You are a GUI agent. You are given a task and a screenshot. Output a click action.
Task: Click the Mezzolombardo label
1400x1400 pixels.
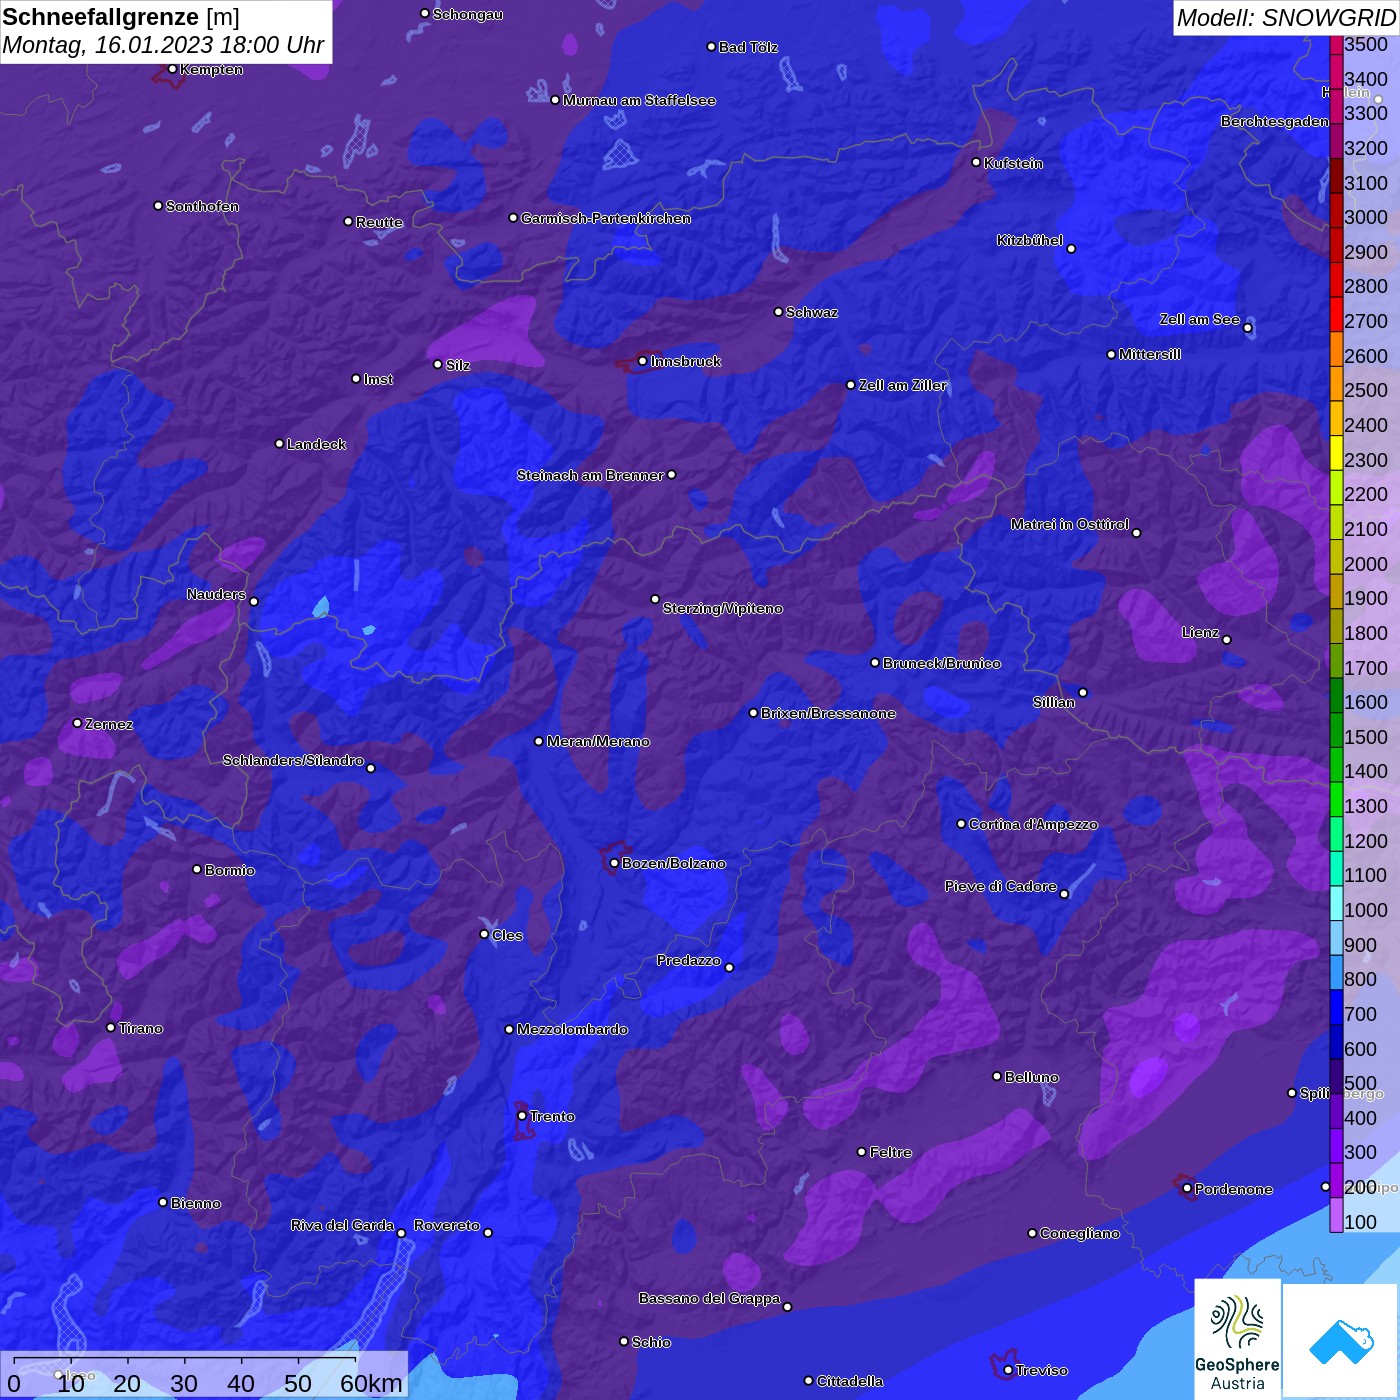[572, 1029]
